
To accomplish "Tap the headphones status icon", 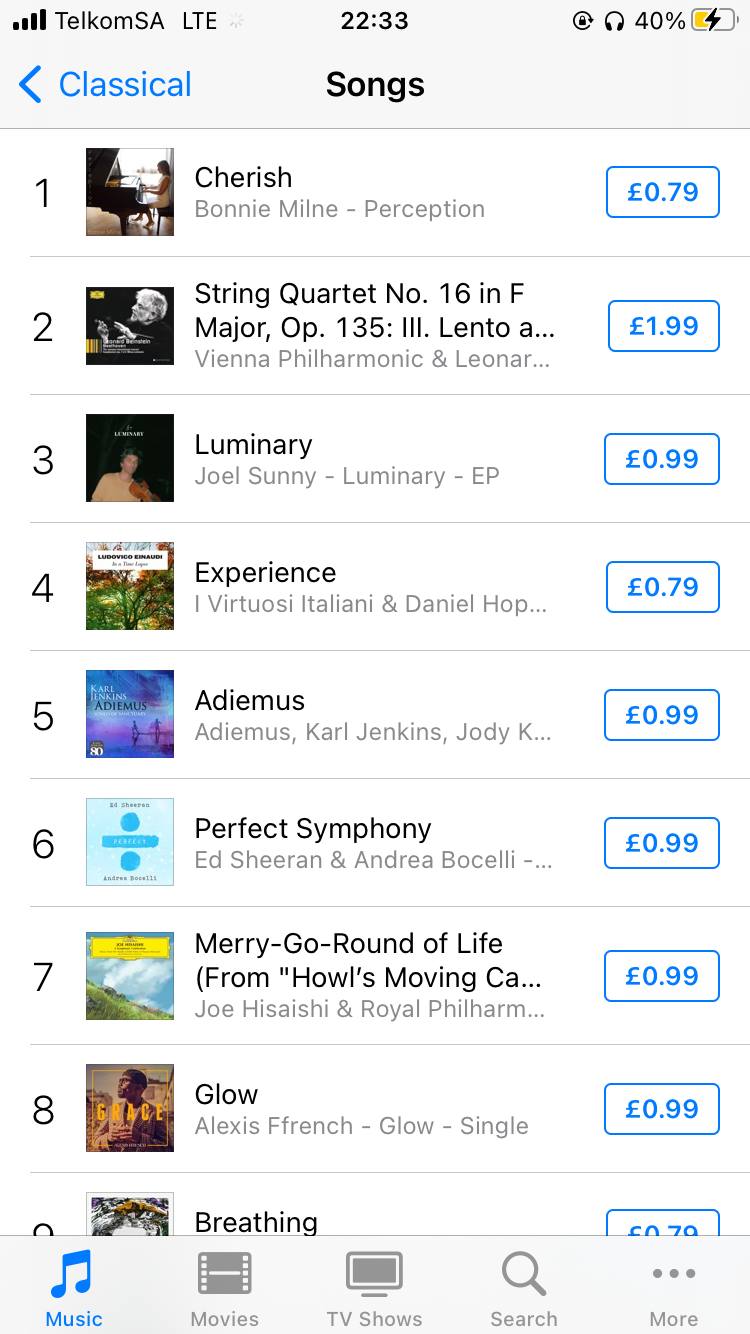I will (614, 21).
